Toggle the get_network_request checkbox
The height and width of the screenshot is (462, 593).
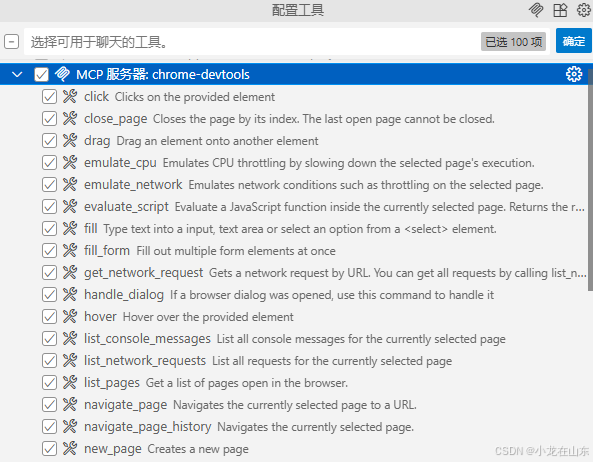click(x=49, y=272)
